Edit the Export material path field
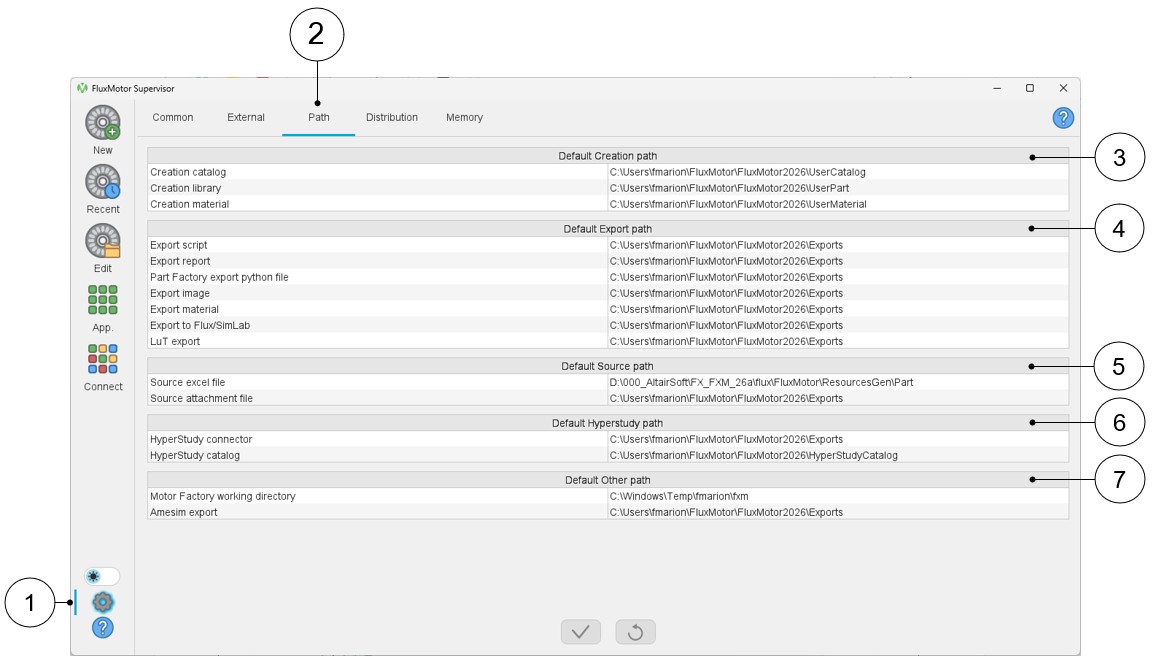This screenshot has height=668, width=1153. pos(838,310)
